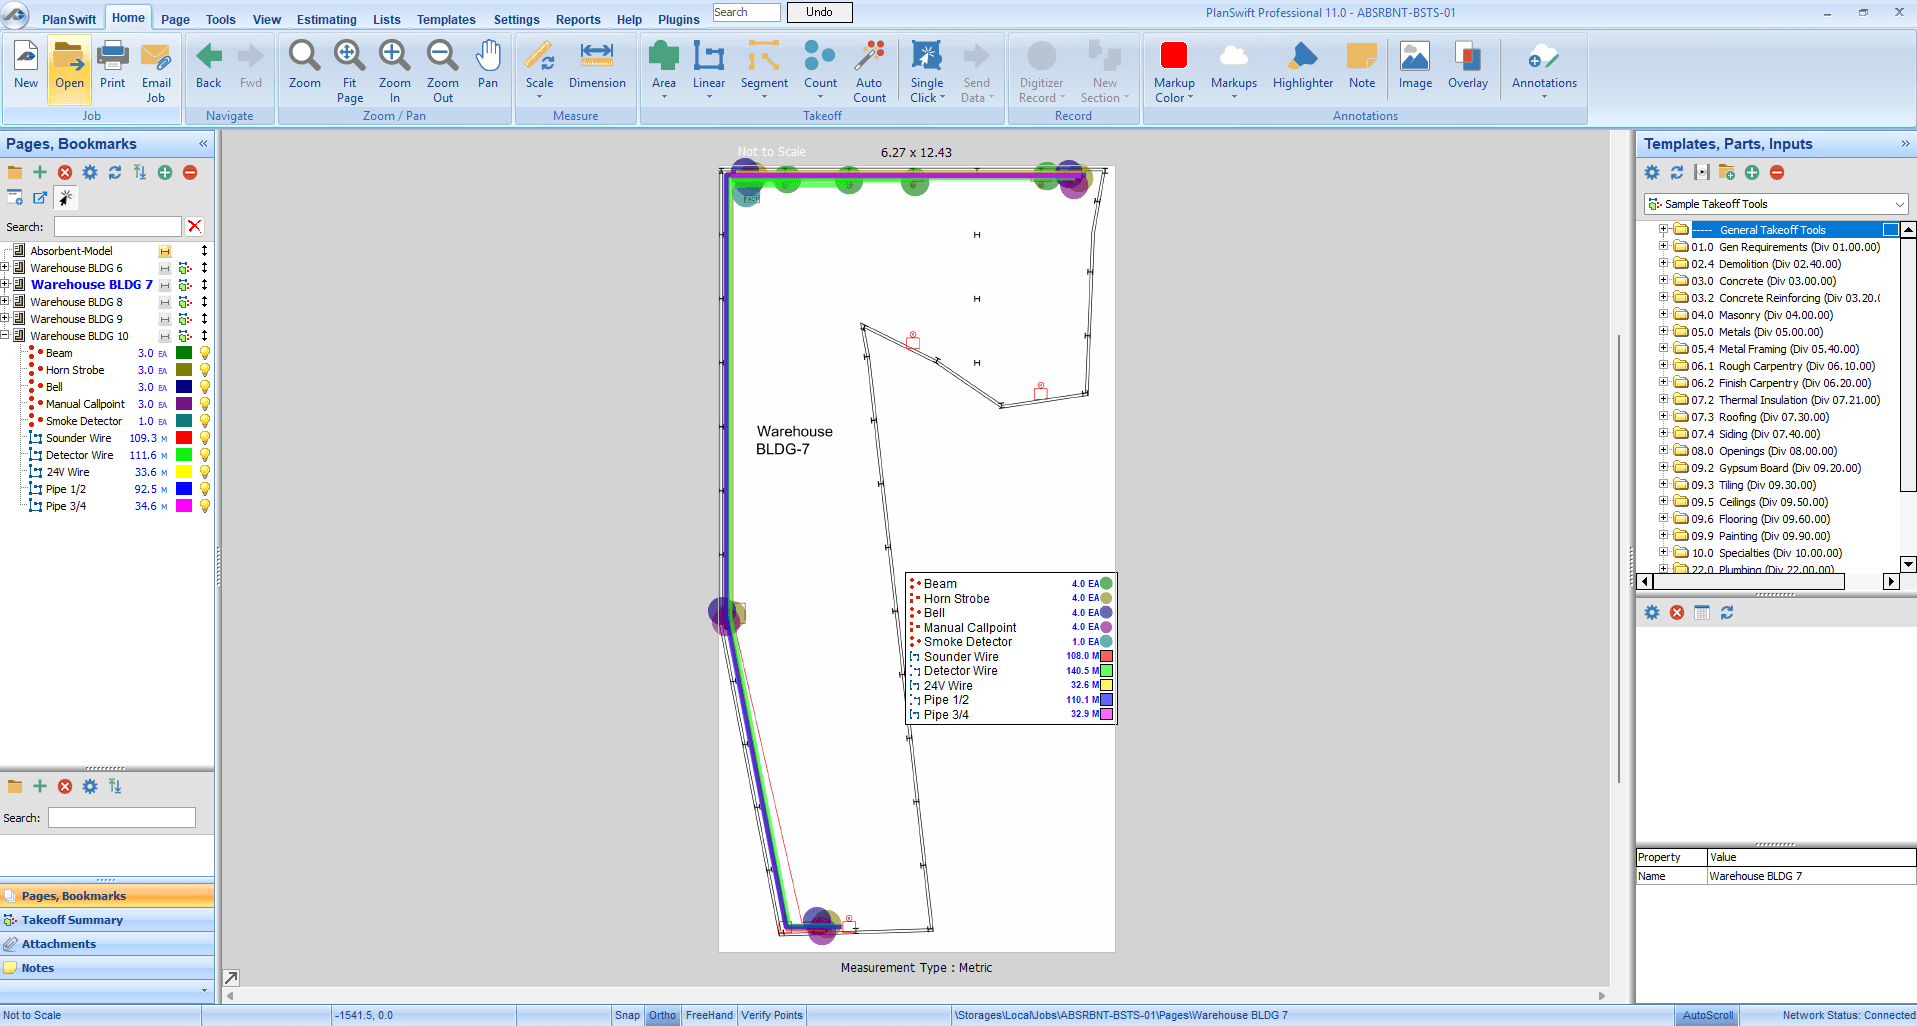Open the Takeoff Summary panel
Screen dimensions: 1917x1026
107,920
